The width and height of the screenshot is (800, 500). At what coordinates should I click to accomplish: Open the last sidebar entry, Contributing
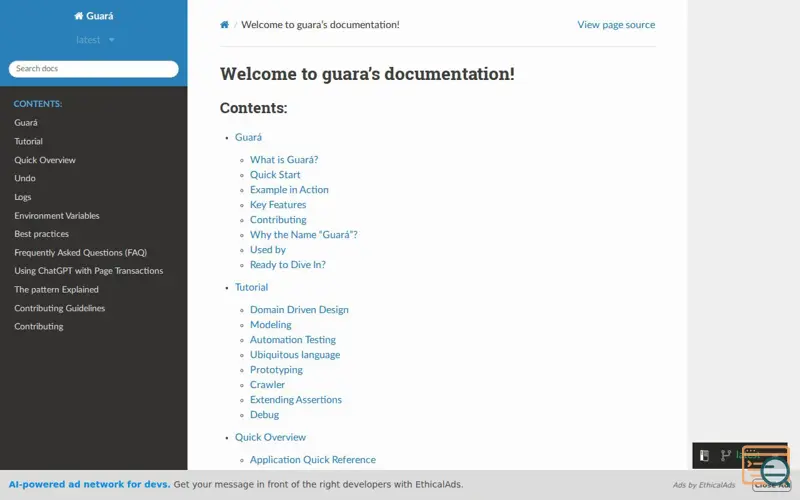[x=39, y=327]
